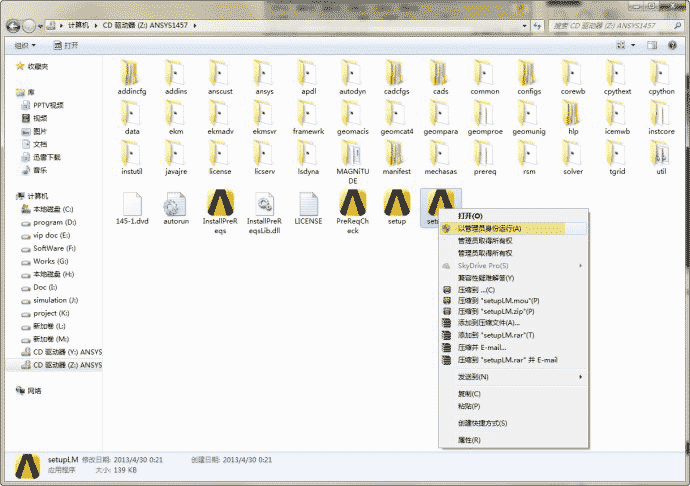Open the change view options arrow
This screenshot has width=690, height=486.
click(633, 45)
